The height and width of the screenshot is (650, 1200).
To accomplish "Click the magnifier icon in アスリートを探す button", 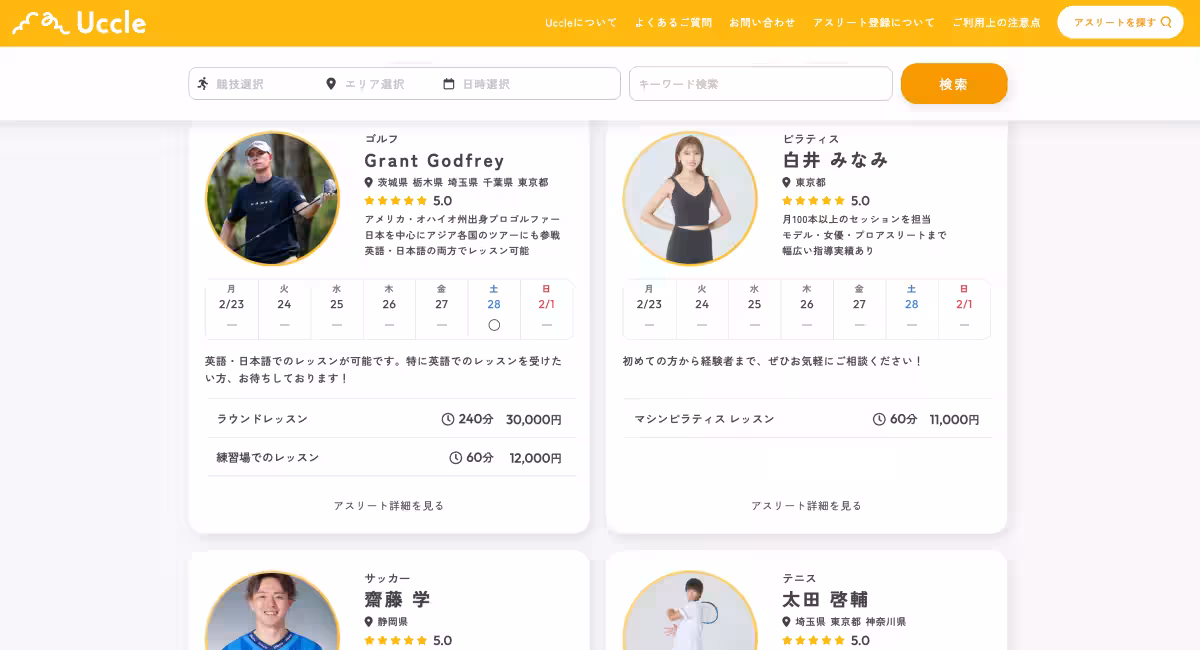I will (1167, 21).
